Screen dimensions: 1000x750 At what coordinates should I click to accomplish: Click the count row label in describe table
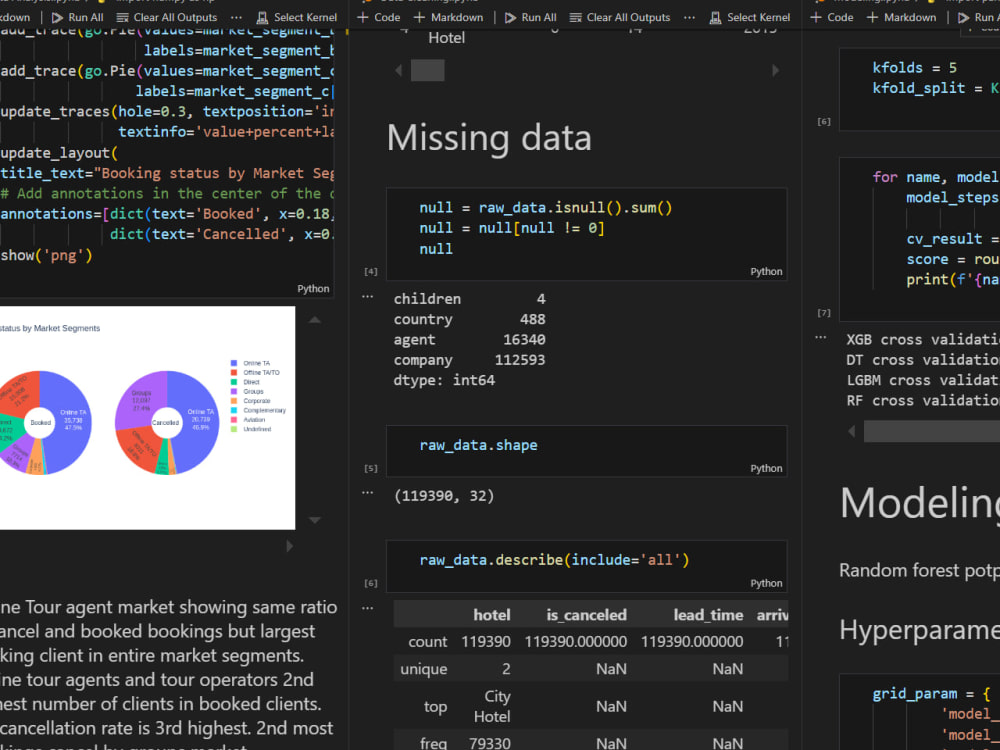427,642
